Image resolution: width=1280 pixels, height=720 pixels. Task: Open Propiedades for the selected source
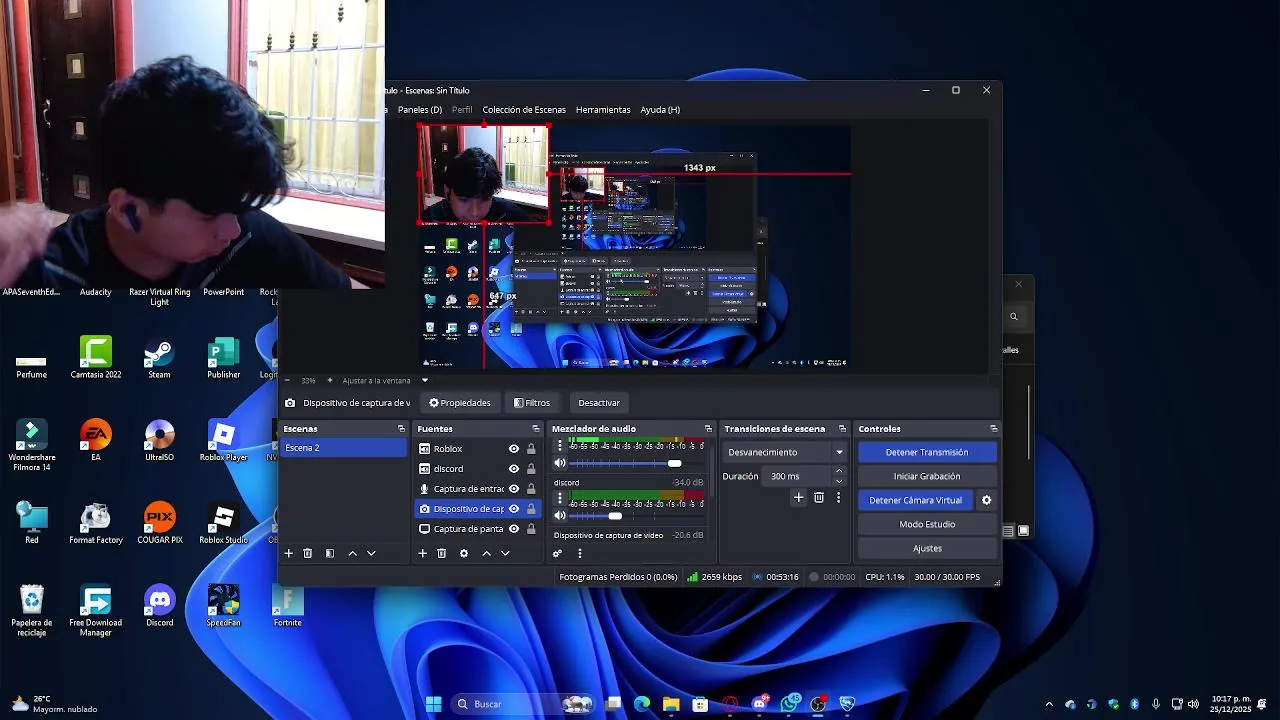pos(460,403)
